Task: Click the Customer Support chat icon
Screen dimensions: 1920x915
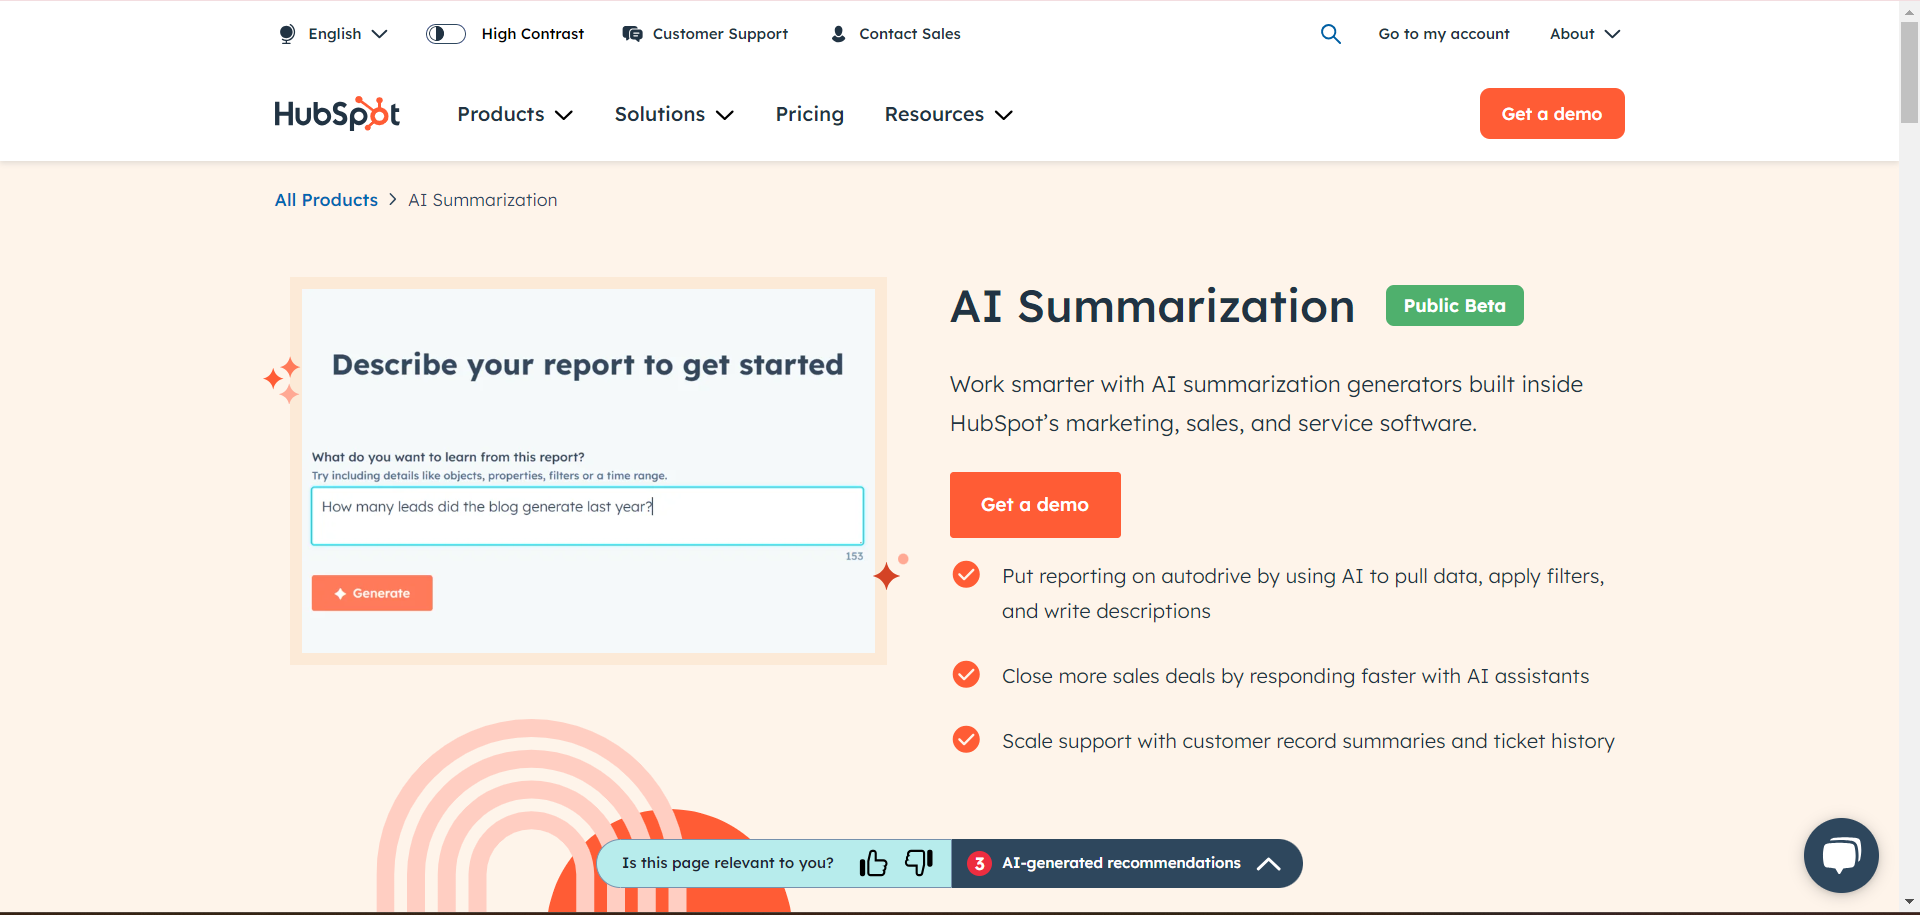Action: click(x=632, y=34)
